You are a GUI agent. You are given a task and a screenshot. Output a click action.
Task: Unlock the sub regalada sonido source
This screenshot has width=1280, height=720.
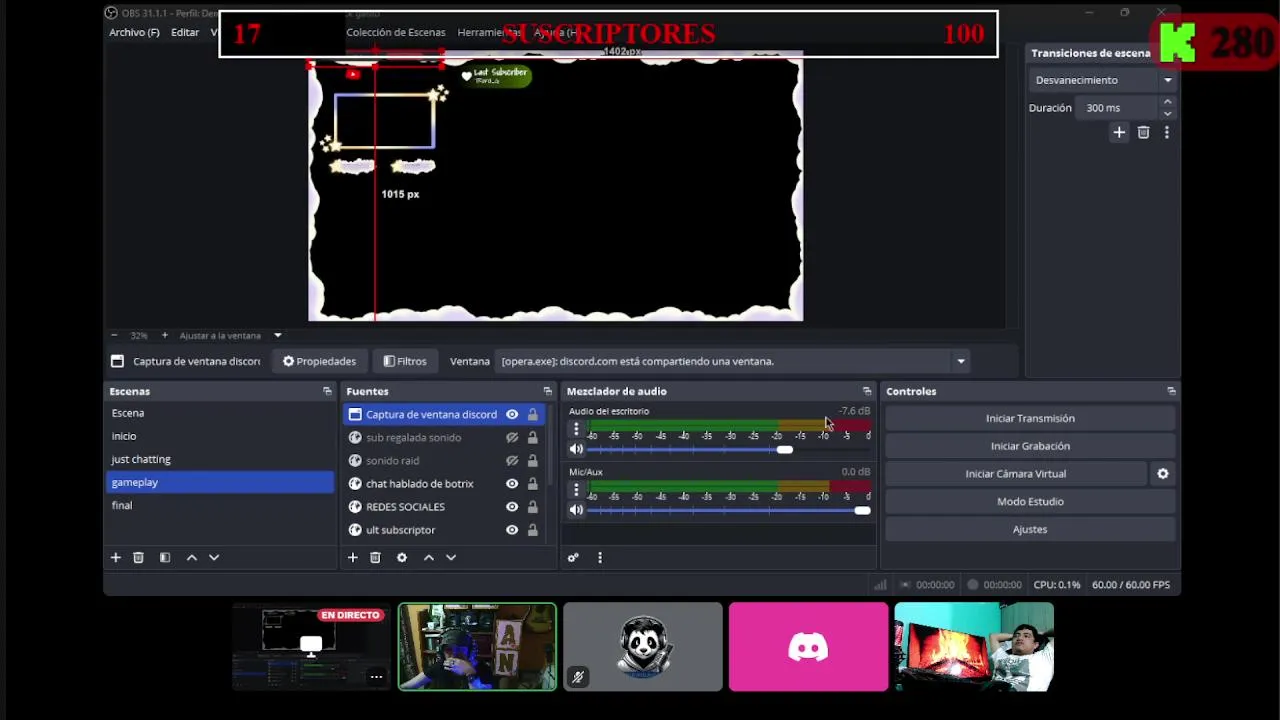532,437
